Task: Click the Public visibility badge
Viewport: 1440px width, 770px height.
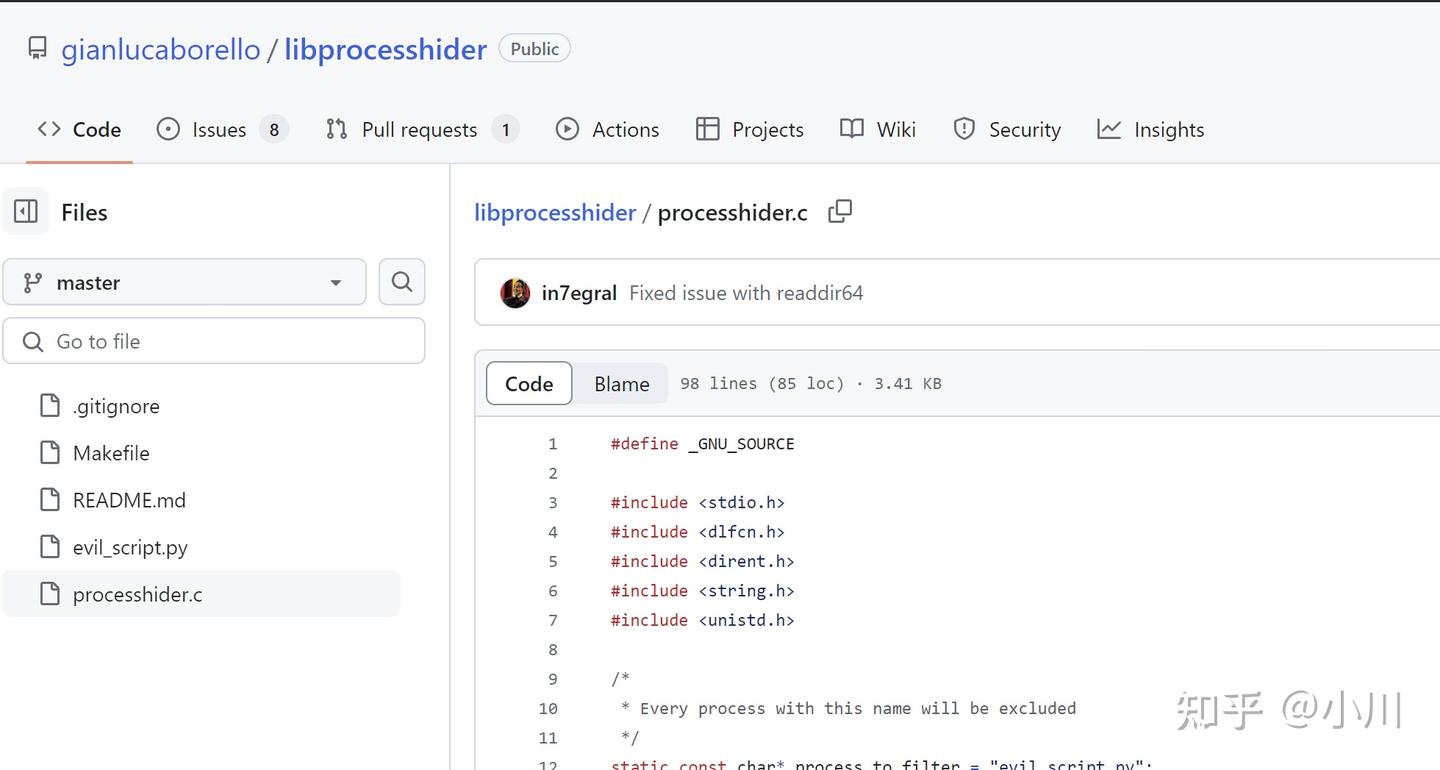Action: tap(535, 48)
